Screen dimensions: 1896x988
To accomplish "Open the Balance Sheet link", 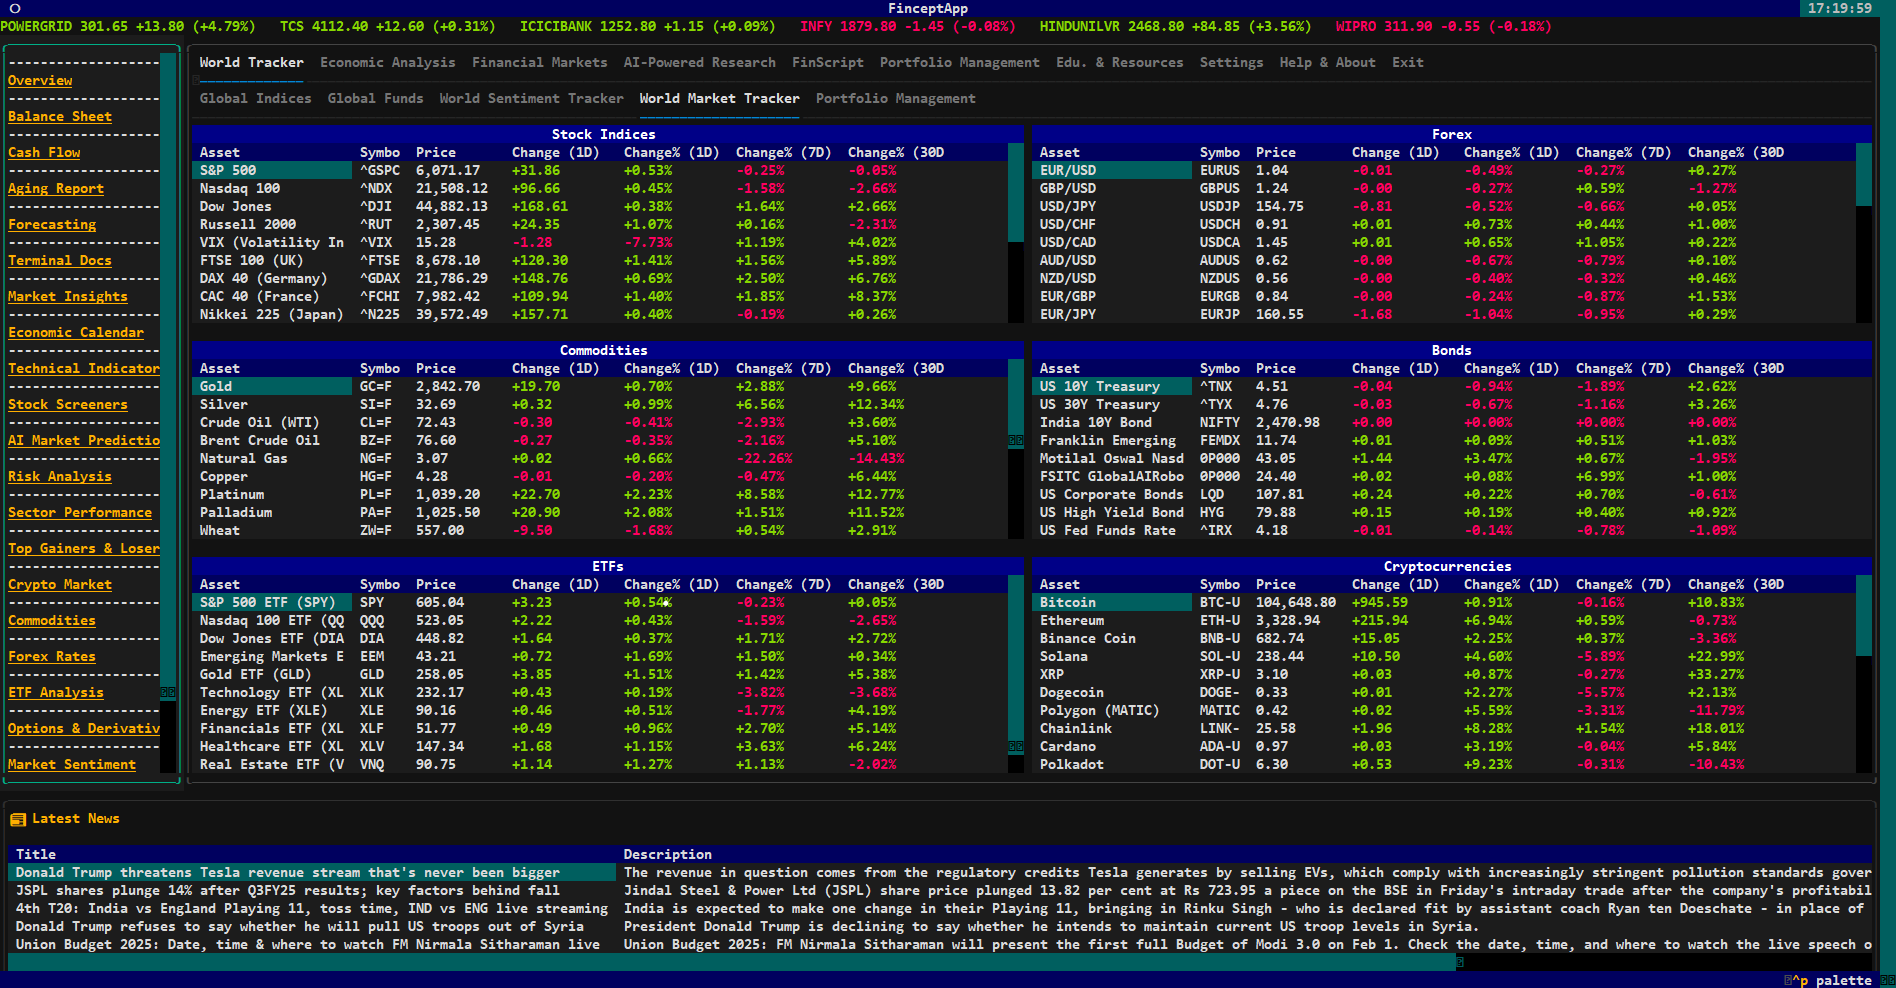I will [x=60, y=116].
